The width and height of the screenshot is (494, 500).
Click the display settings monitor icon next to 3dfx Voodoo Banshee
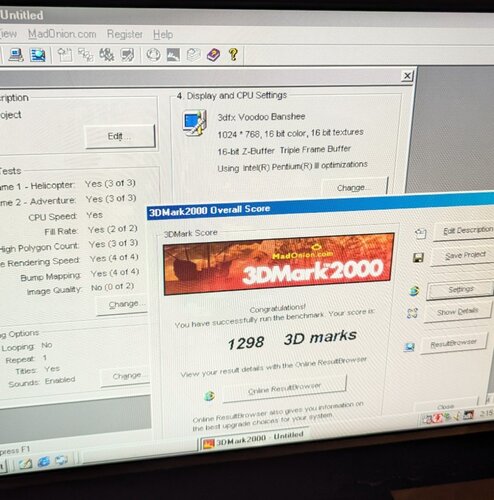(x=195, y=123)
